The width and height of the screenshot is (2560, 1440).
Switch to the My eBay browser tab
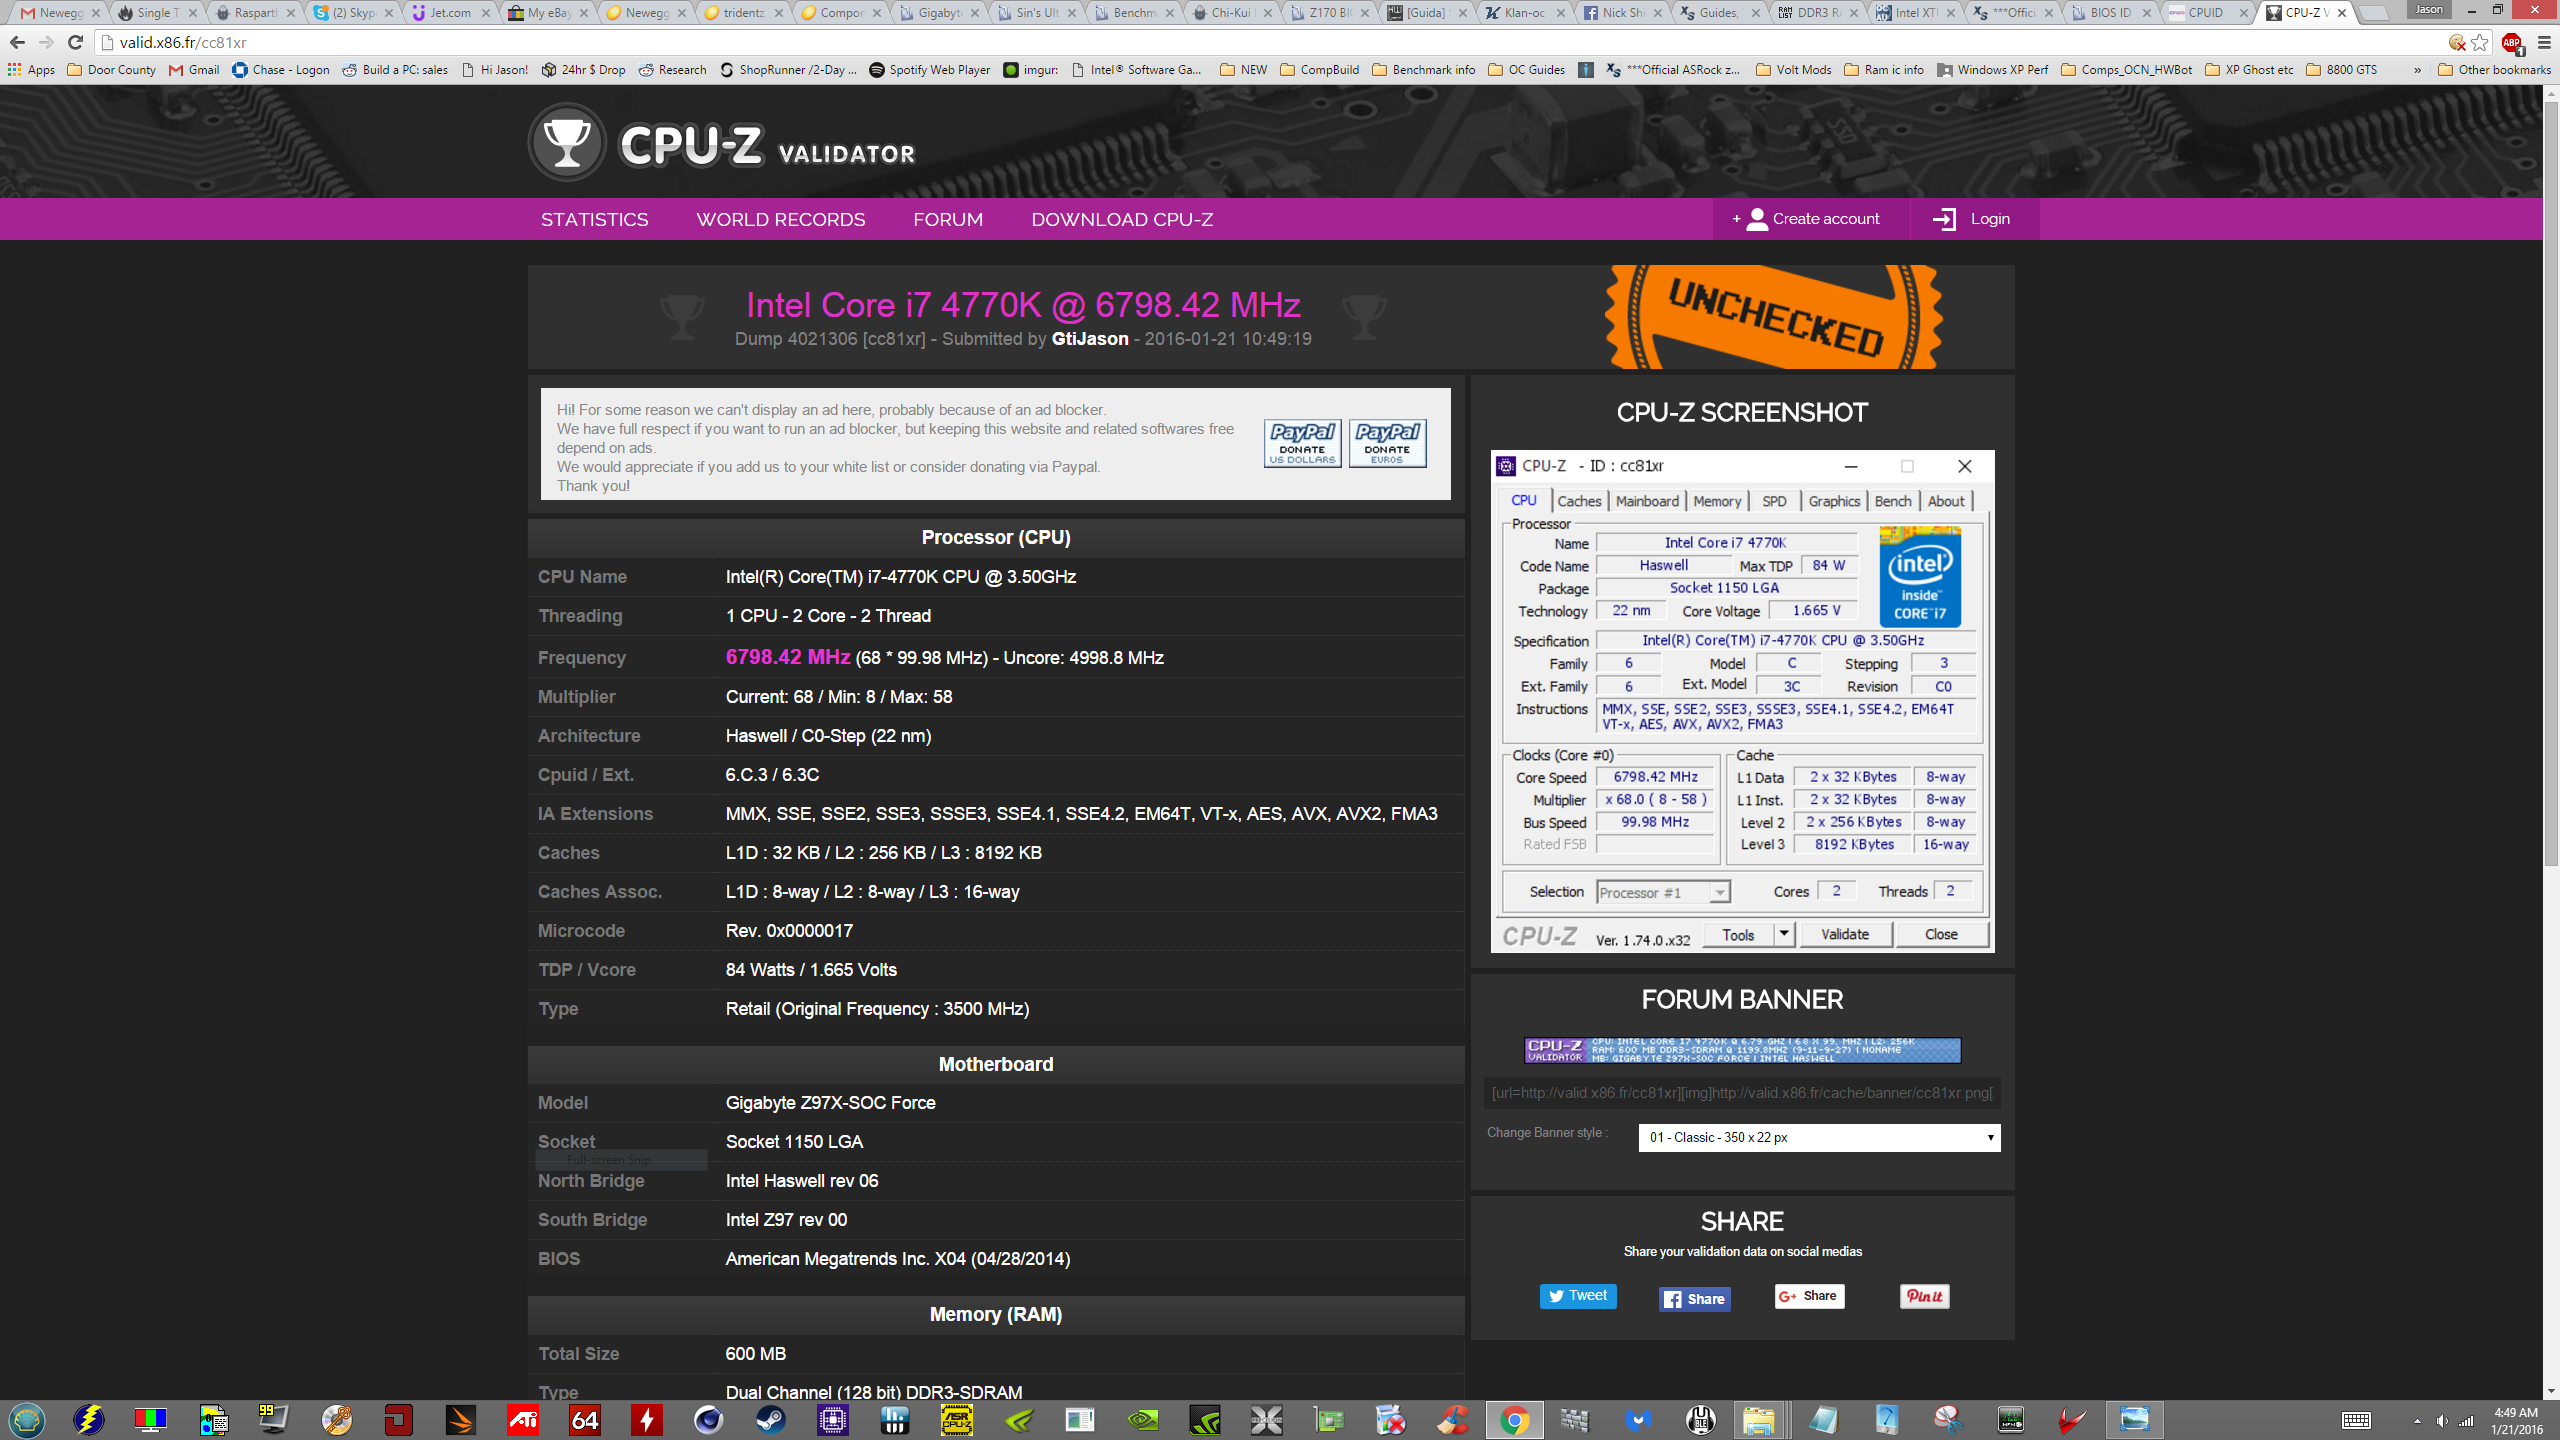[x=548, y=13]
